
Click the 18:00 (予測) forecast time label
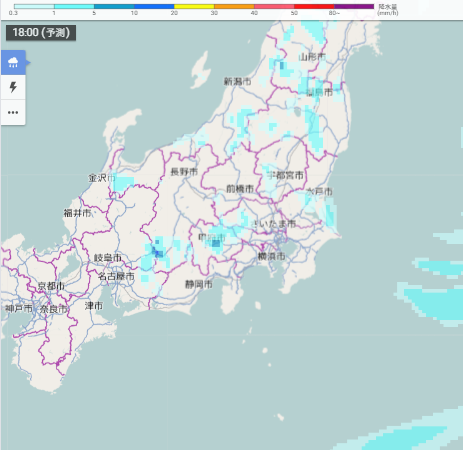coord(41,33)
